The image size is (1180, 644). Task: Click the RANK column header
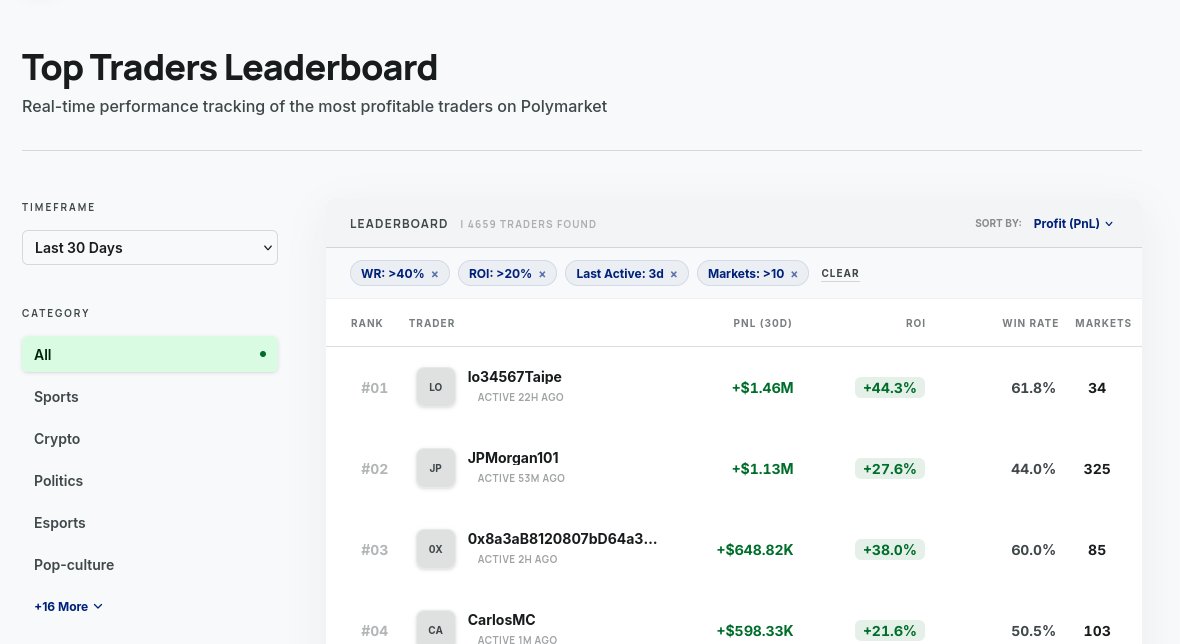(x=366, y=324)
